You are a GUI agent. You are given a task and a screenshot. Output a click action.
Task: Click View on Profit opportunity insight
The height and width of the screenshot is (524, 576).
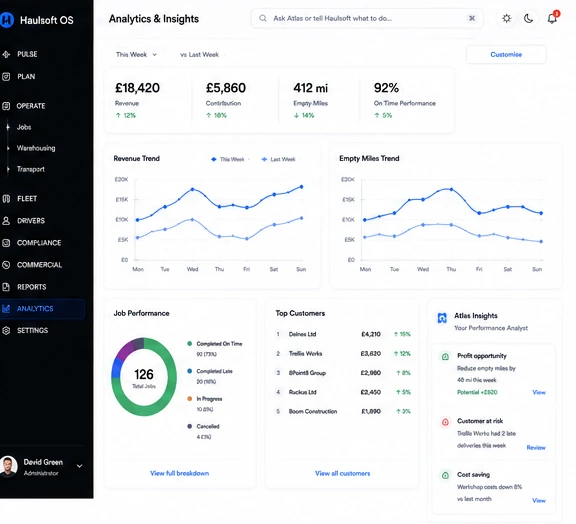tap(539, 392)
